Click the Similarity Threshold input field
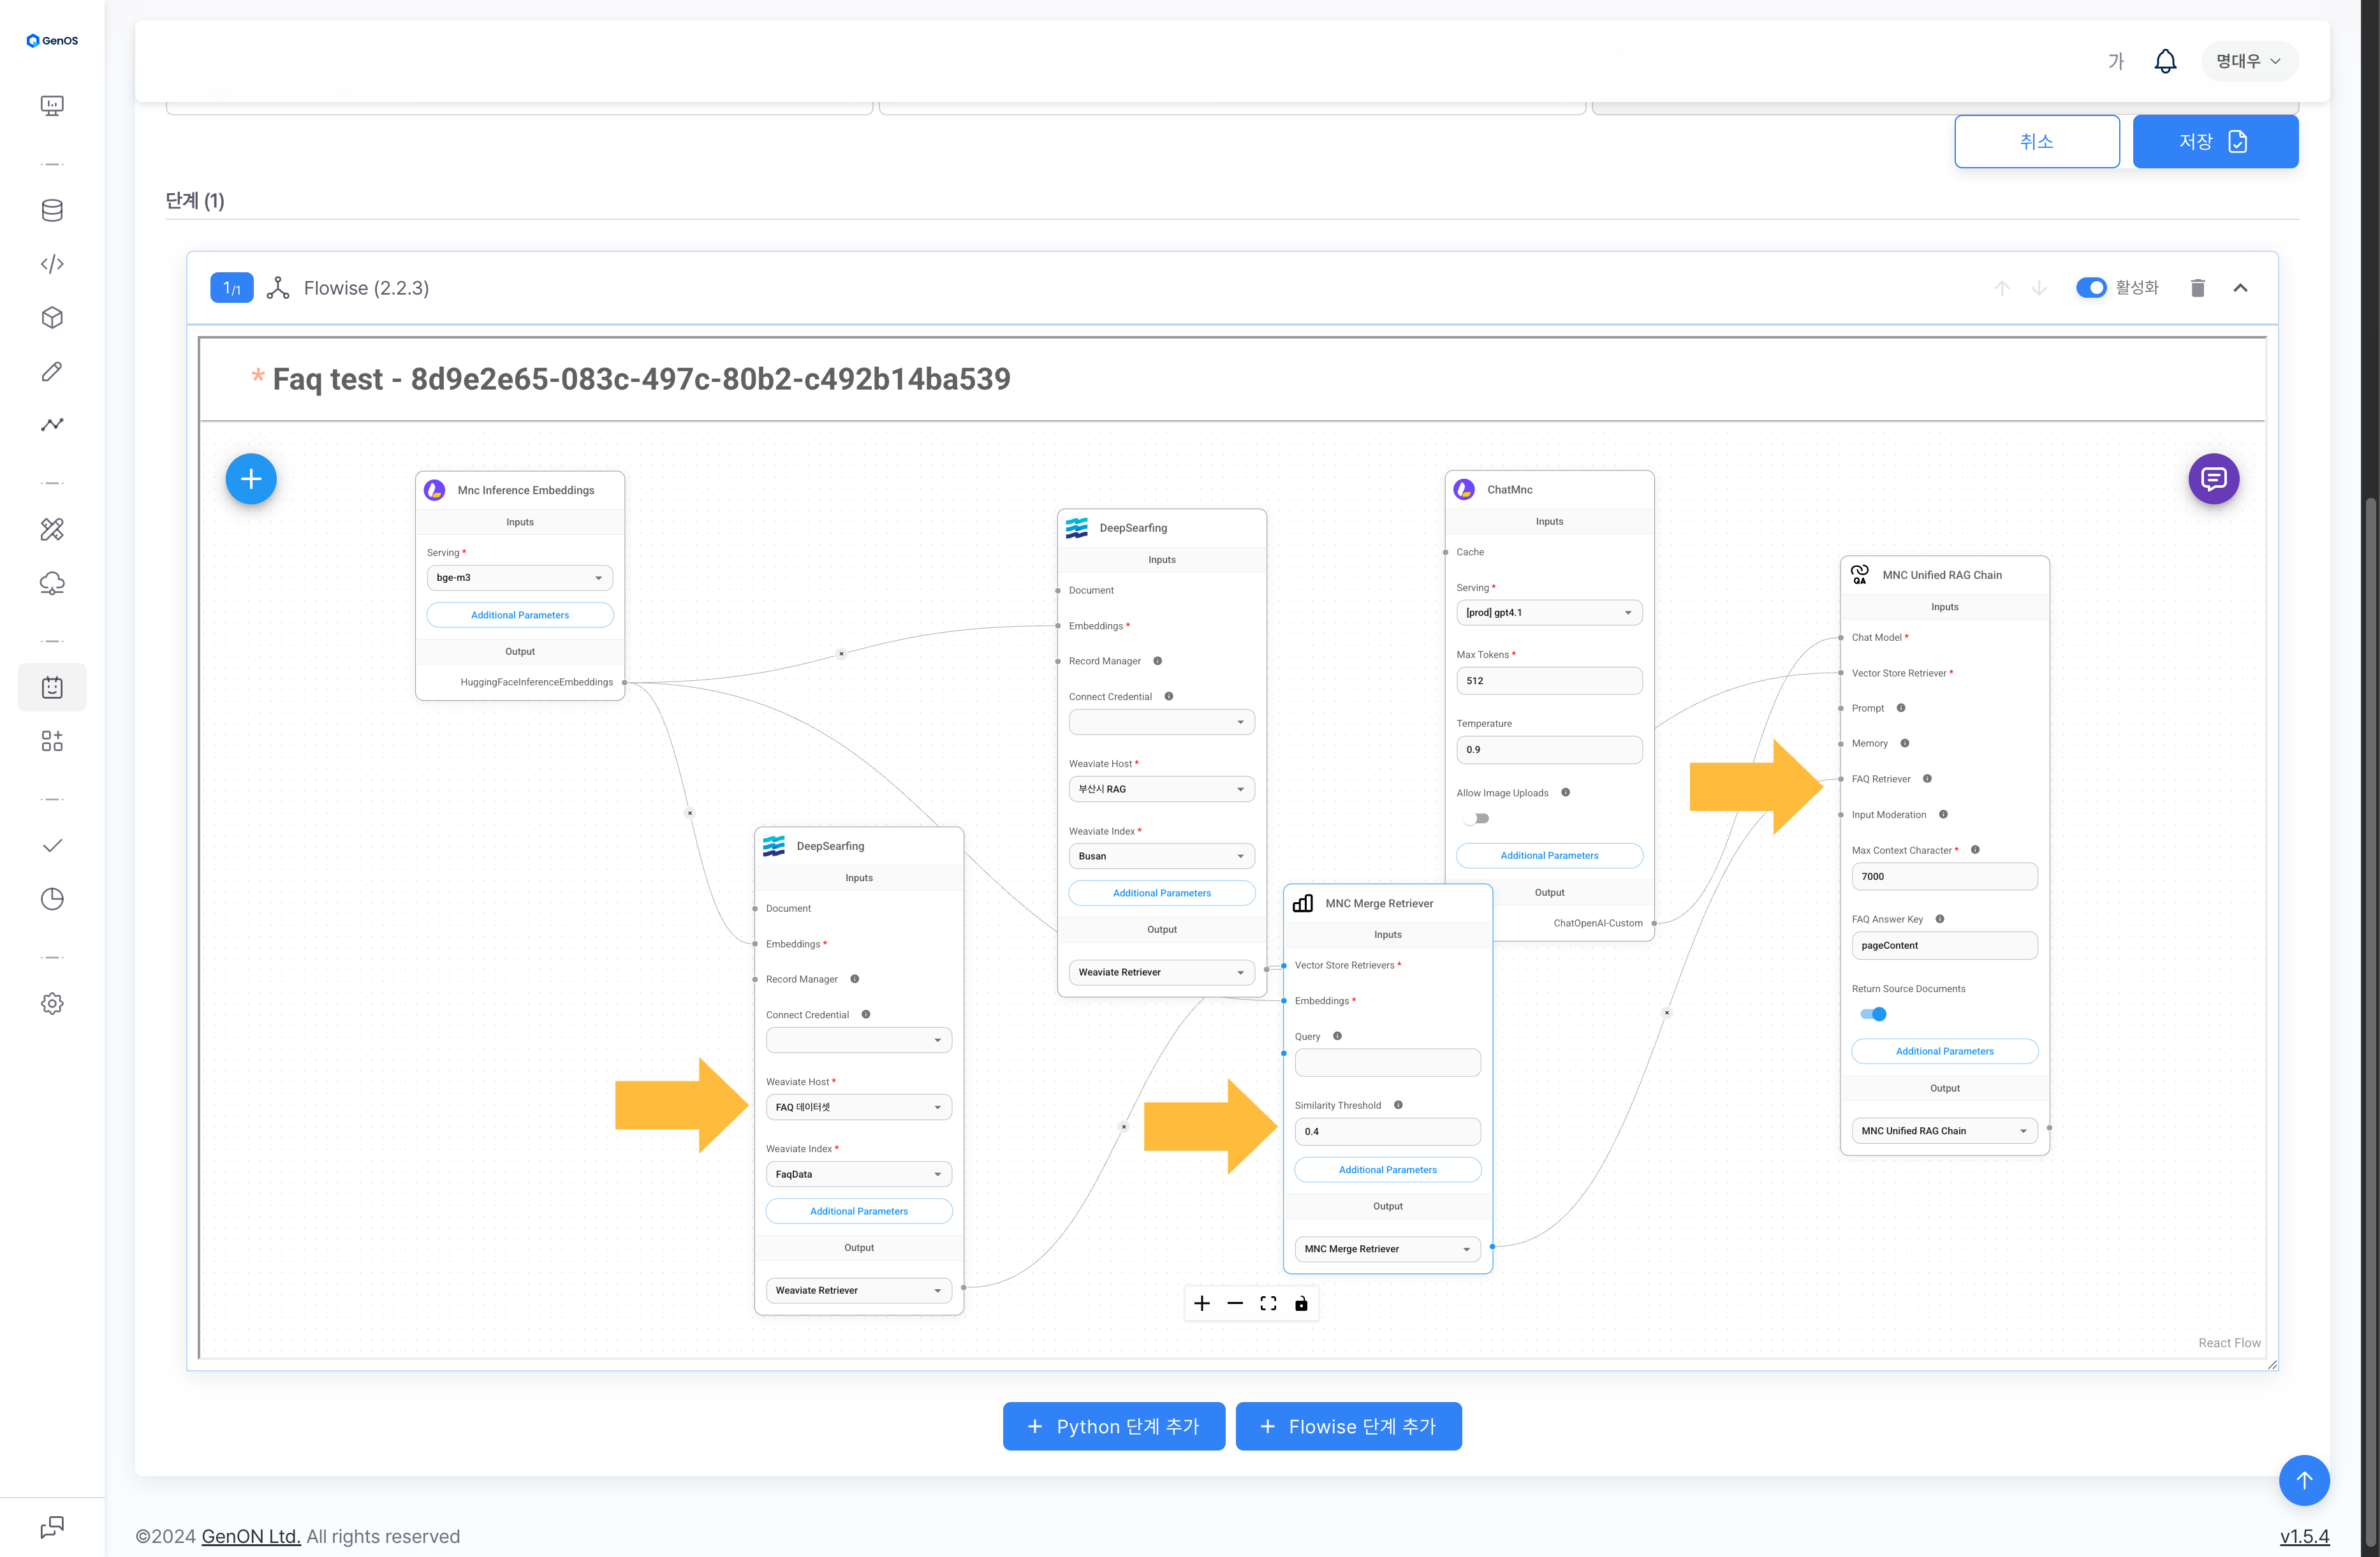2380x1557 pixels. (1386, 1132)
